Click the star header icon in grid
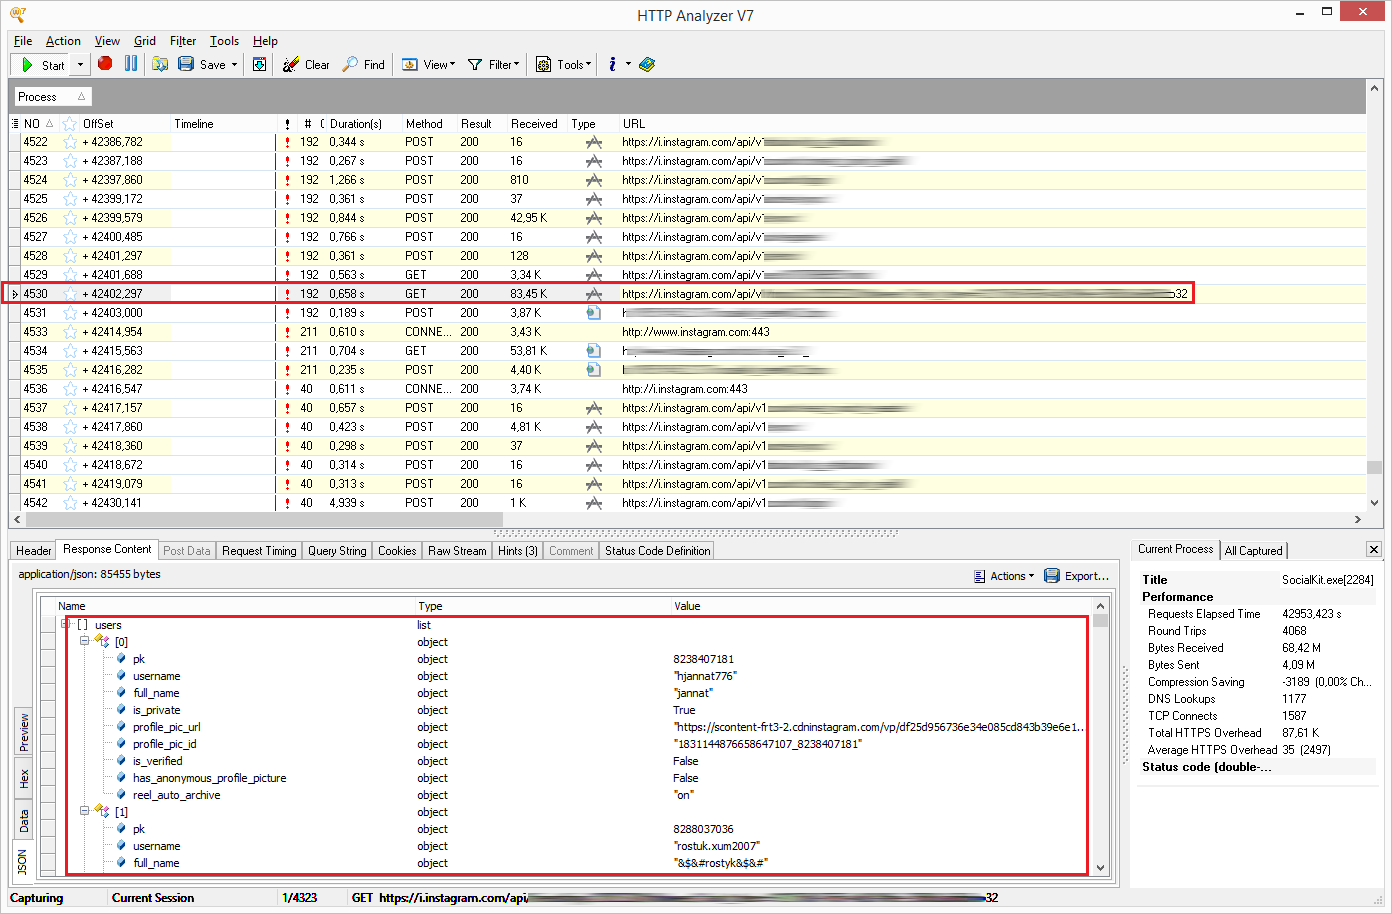This screenshot has height=914, width=1392. (x=70, y=124)
